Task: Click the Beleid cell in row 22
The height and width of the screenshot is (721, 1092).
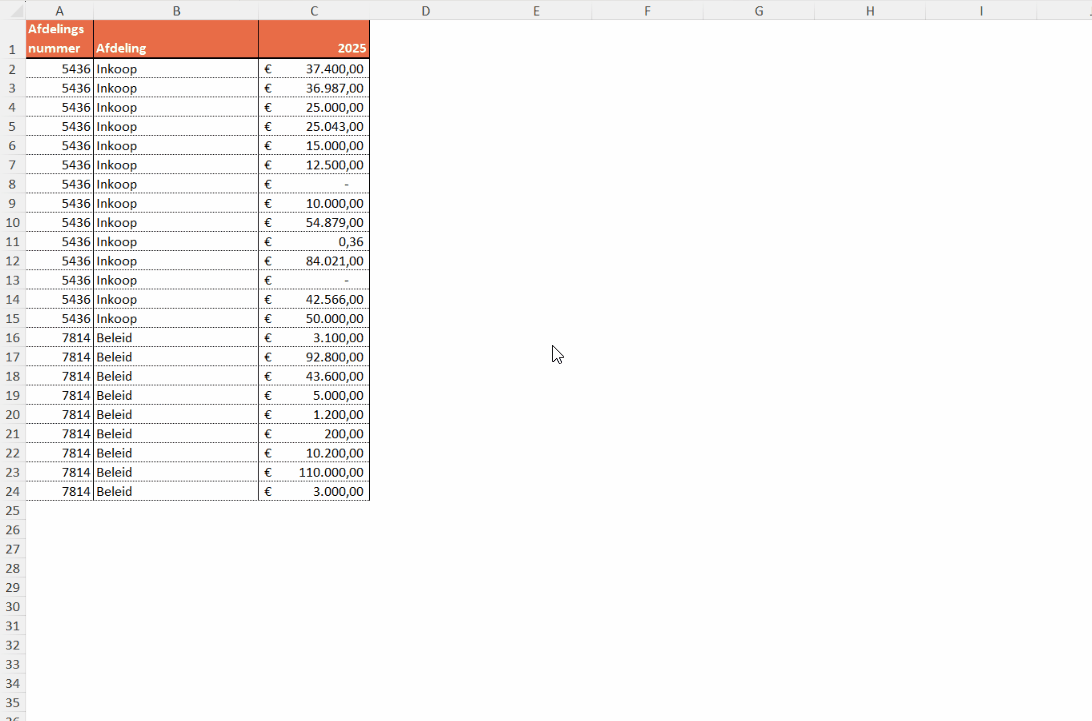Action: pos(176,453)
